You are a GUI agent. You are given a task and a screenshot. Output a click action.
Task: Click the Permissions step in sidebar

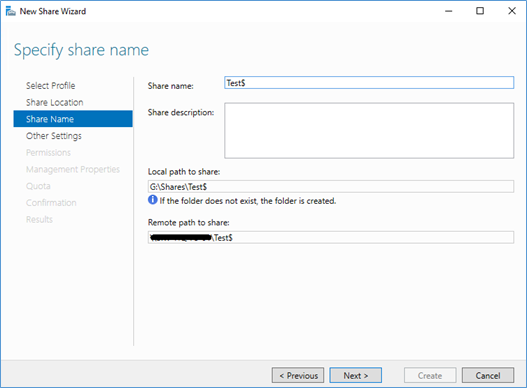pyautogui.click(x=48, y=153)
